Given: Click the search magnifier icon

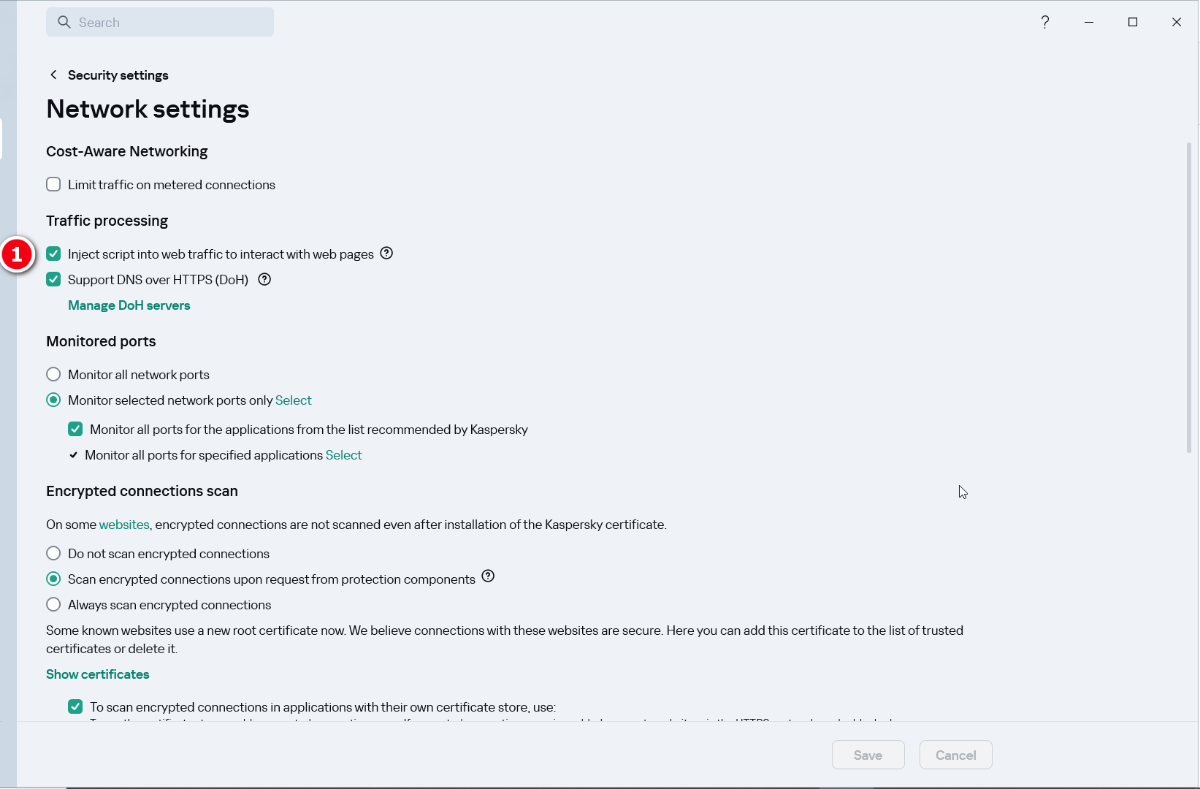Looking at the screenshot, I should click(64, 22).
